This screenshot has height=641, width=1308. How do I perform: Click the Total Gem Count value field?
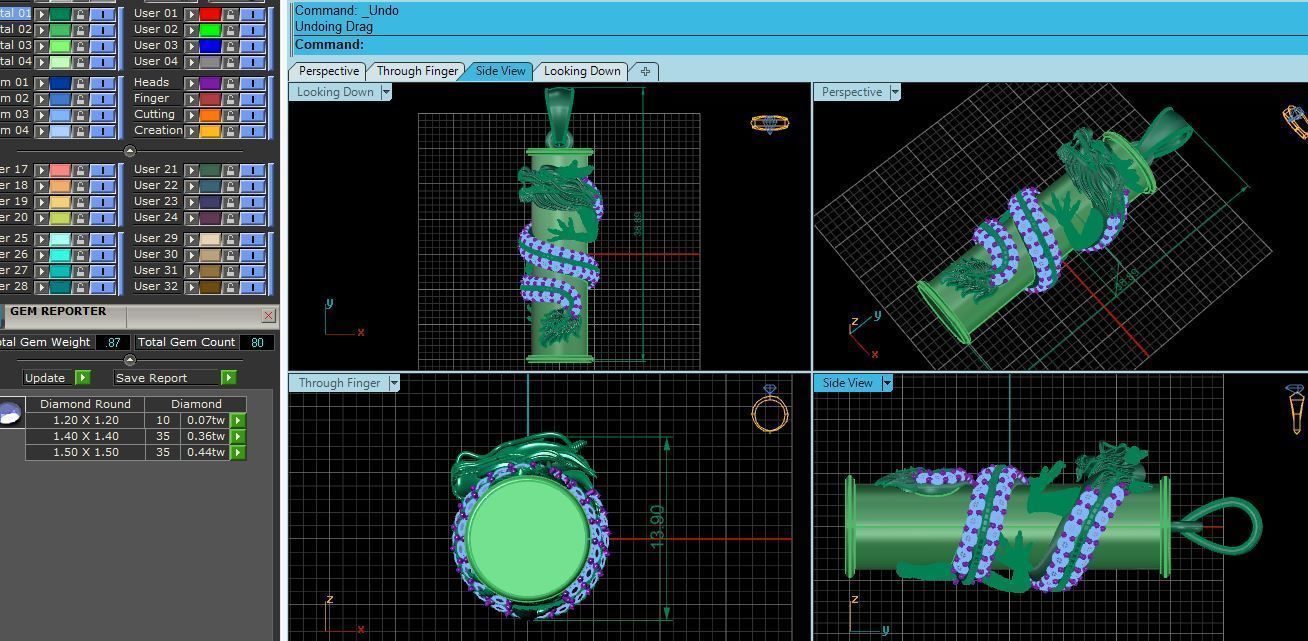tap(257, 342)
